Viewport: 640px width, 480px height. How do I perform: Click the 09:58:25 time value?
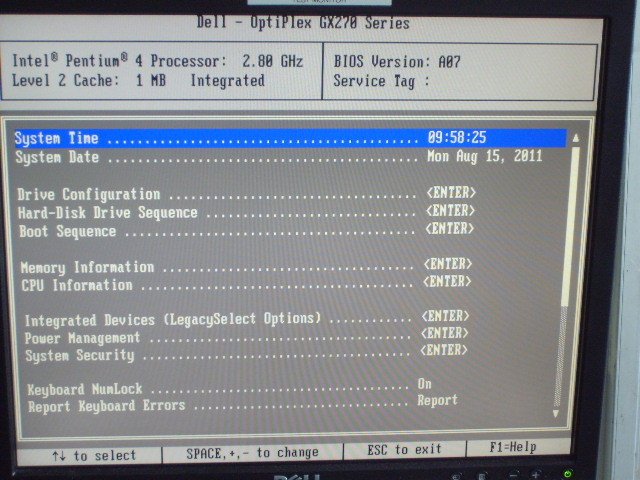tap(456, 137)
